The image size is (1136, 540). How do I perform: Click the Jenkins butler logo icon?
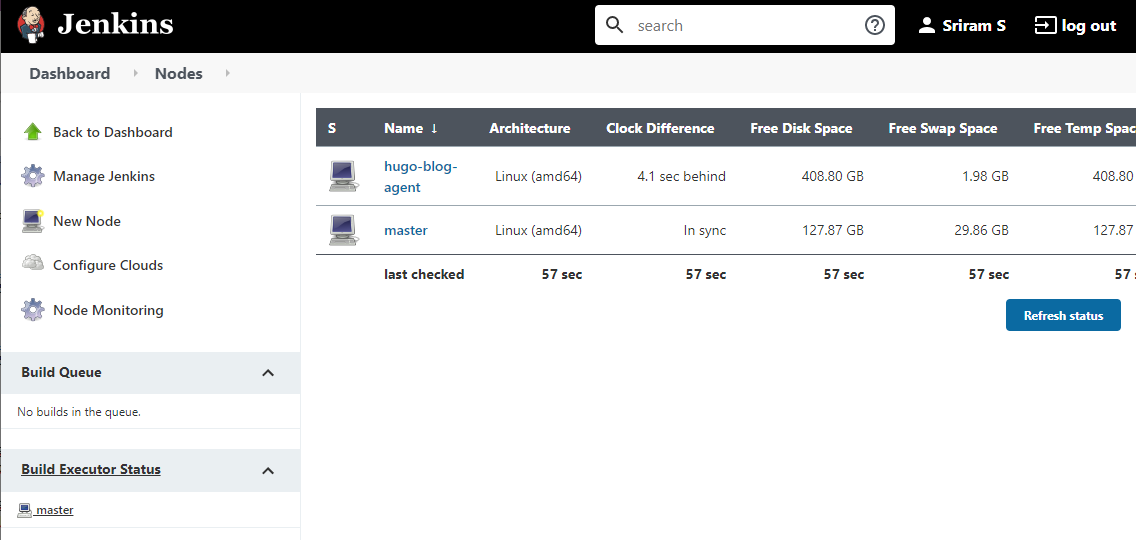click(x=30, y=25)
